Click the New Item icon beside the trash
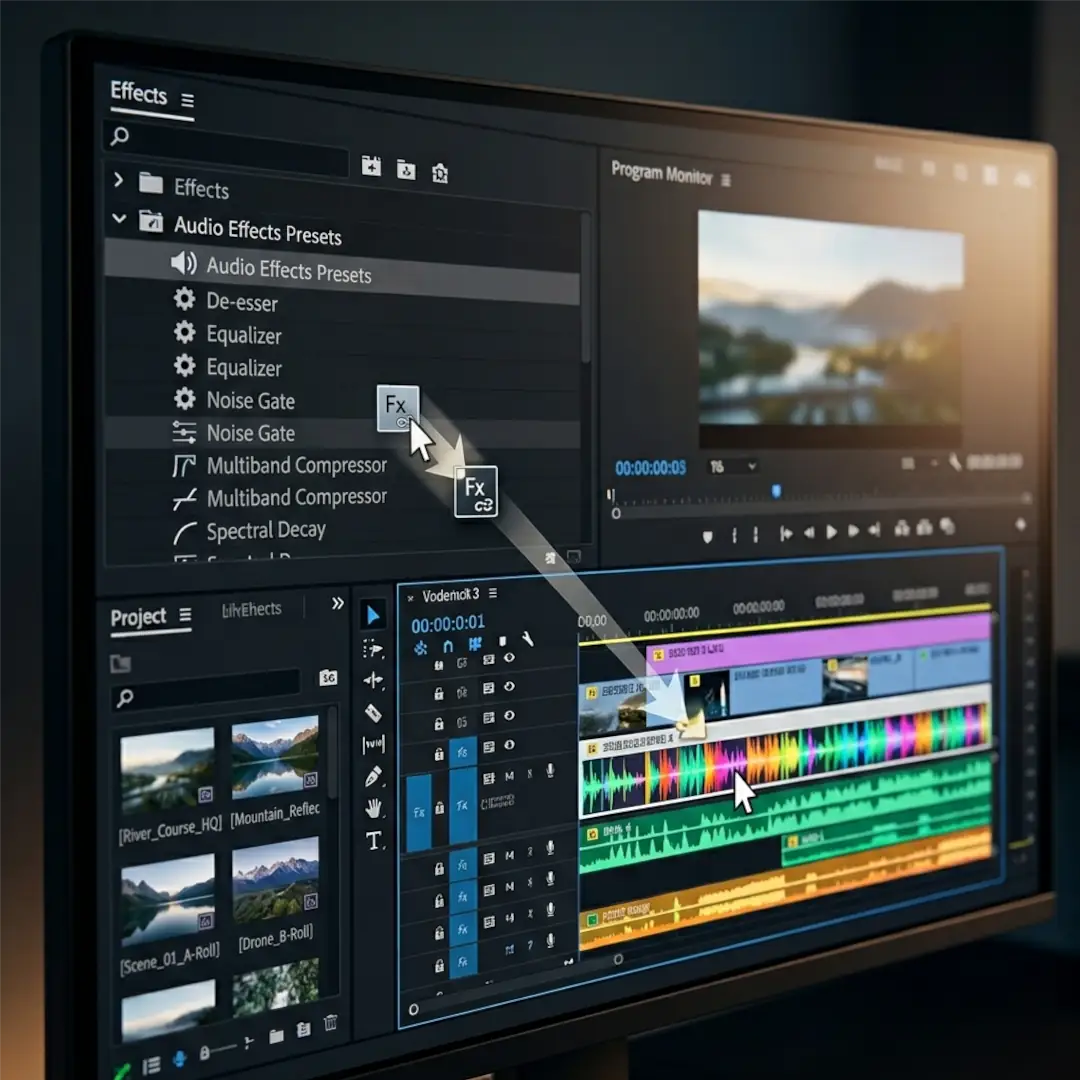The image size is (1080, 1080). 303,1029
